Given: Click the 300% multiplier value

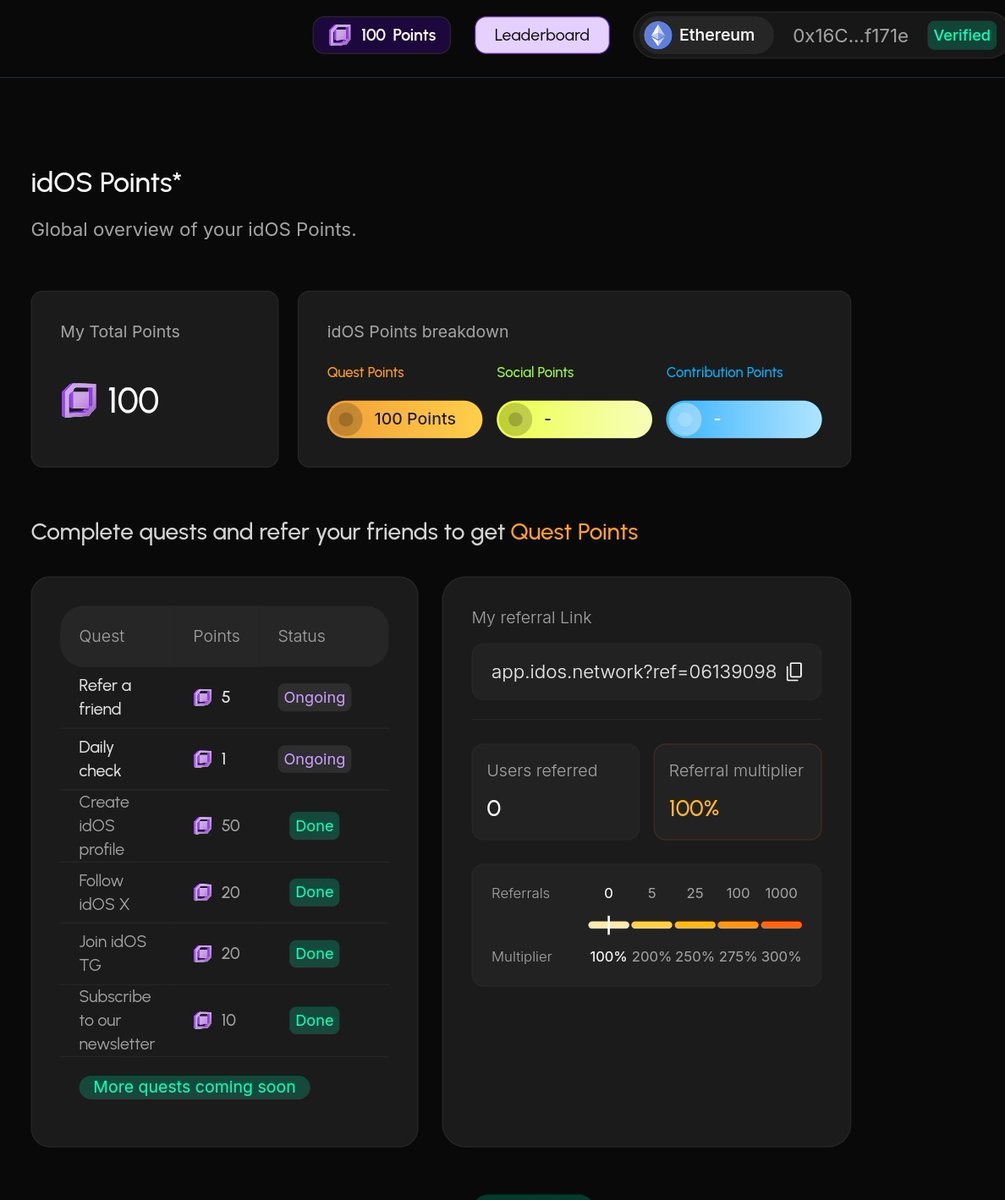Looking at the screenshot, I should tap(781, 957).
